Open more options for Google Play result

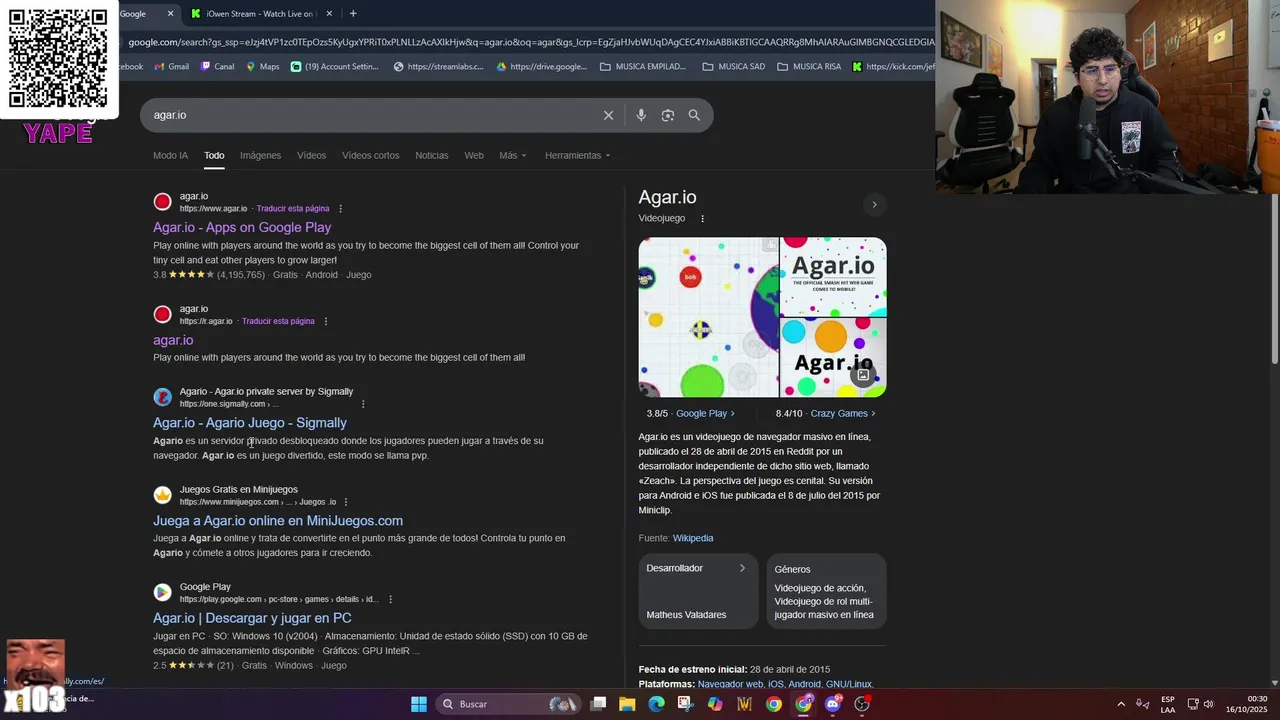[x=390, y=599]
